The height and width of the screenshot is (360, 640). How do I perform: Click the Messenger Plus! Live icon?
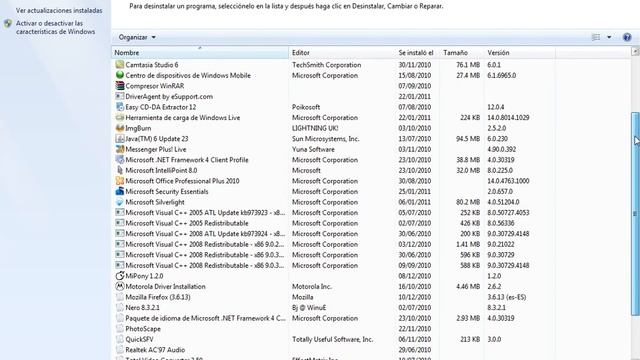(120, 149)
